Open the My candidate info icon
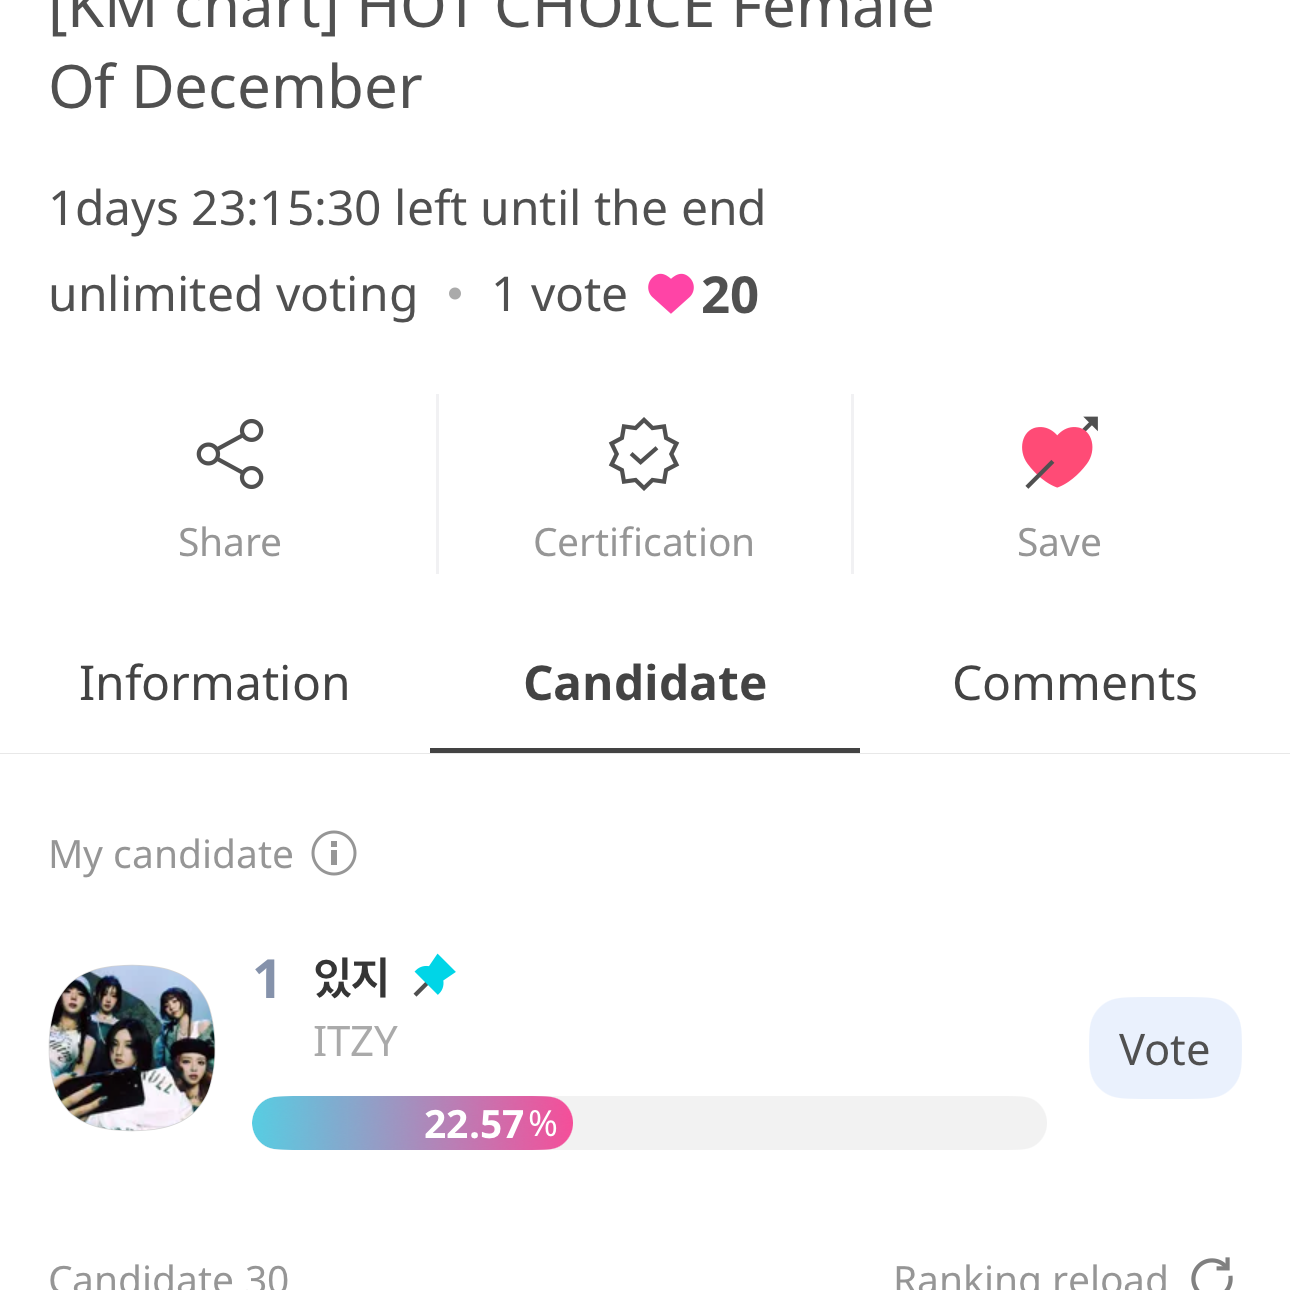 pos(334,854)
